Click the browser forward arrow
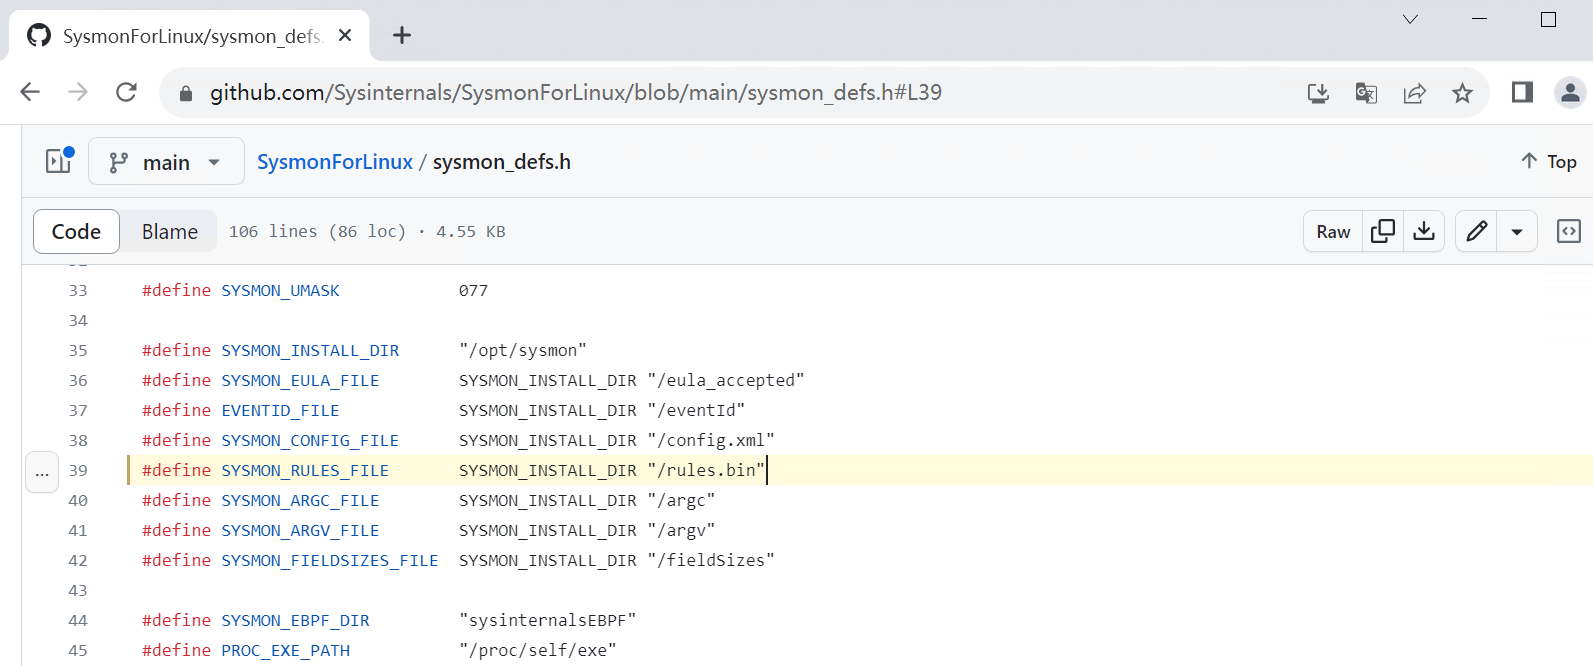Screen dimensions: 1593x666 pos(78,92)
